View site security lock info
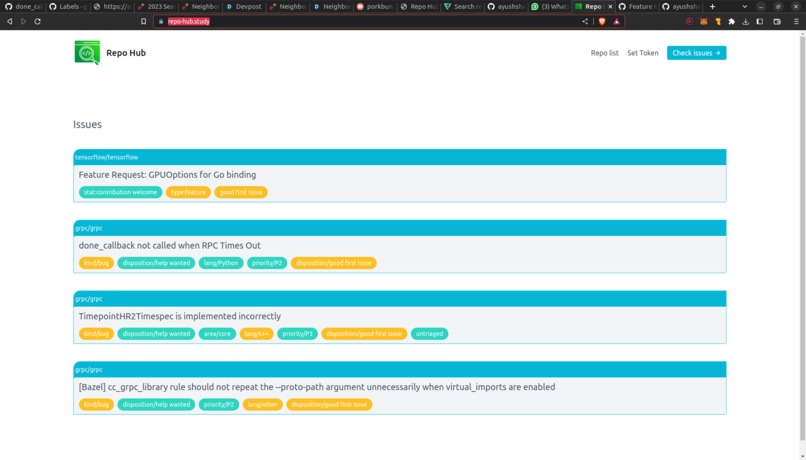 click(161, 22)
